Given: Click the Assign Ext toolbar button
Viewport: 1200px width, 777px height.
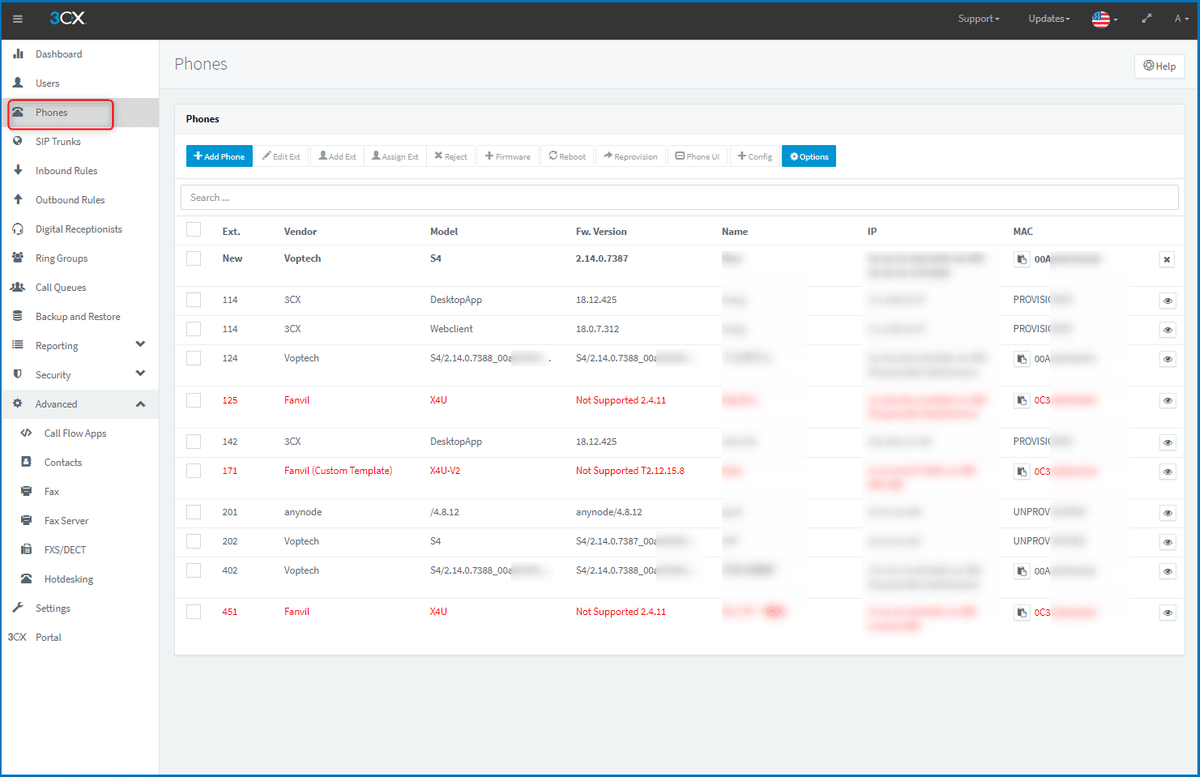Looking at the screenshot, I should coord(394,156).
